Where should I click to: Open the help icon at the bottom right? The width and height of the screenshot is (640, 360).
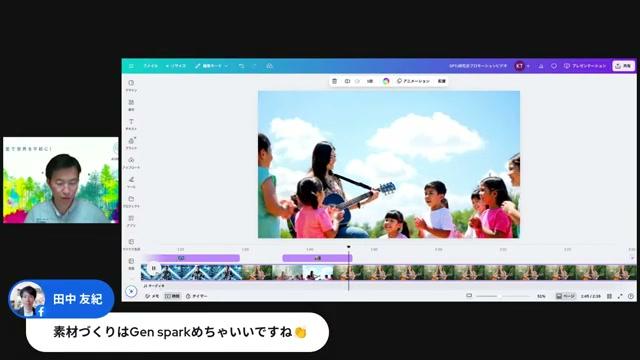pos(631,296)
